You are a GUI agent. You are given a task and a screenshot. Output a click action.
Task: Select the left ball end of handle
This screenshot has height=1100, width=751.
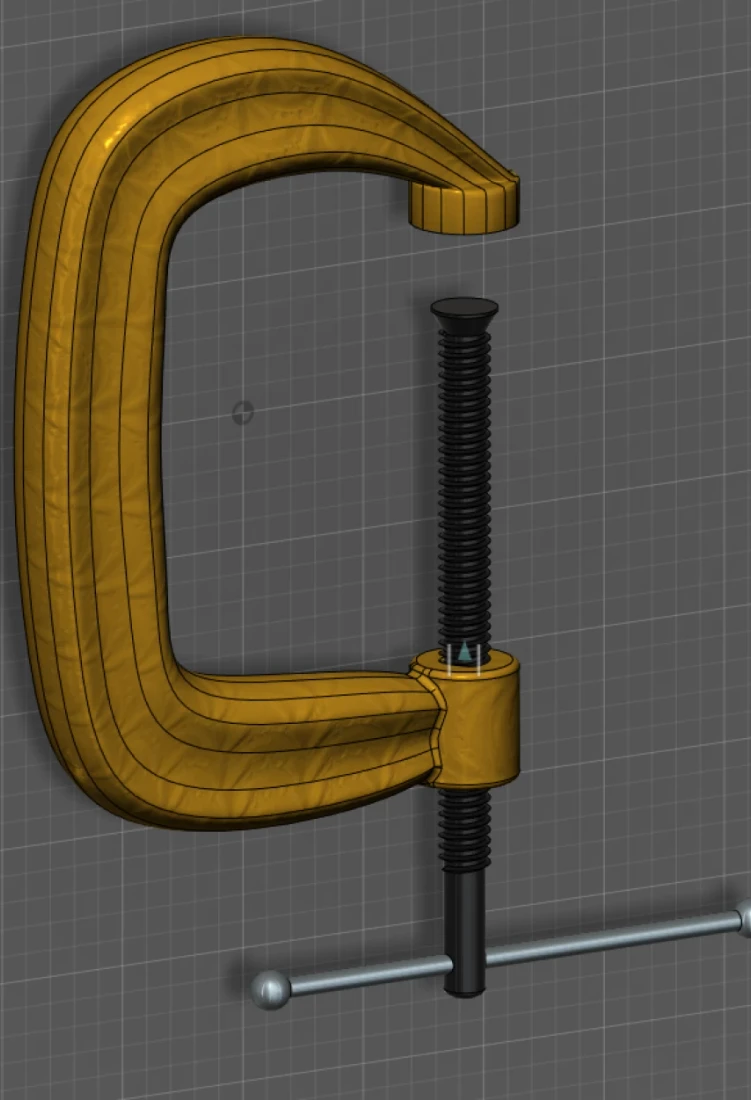pos(271,989)
